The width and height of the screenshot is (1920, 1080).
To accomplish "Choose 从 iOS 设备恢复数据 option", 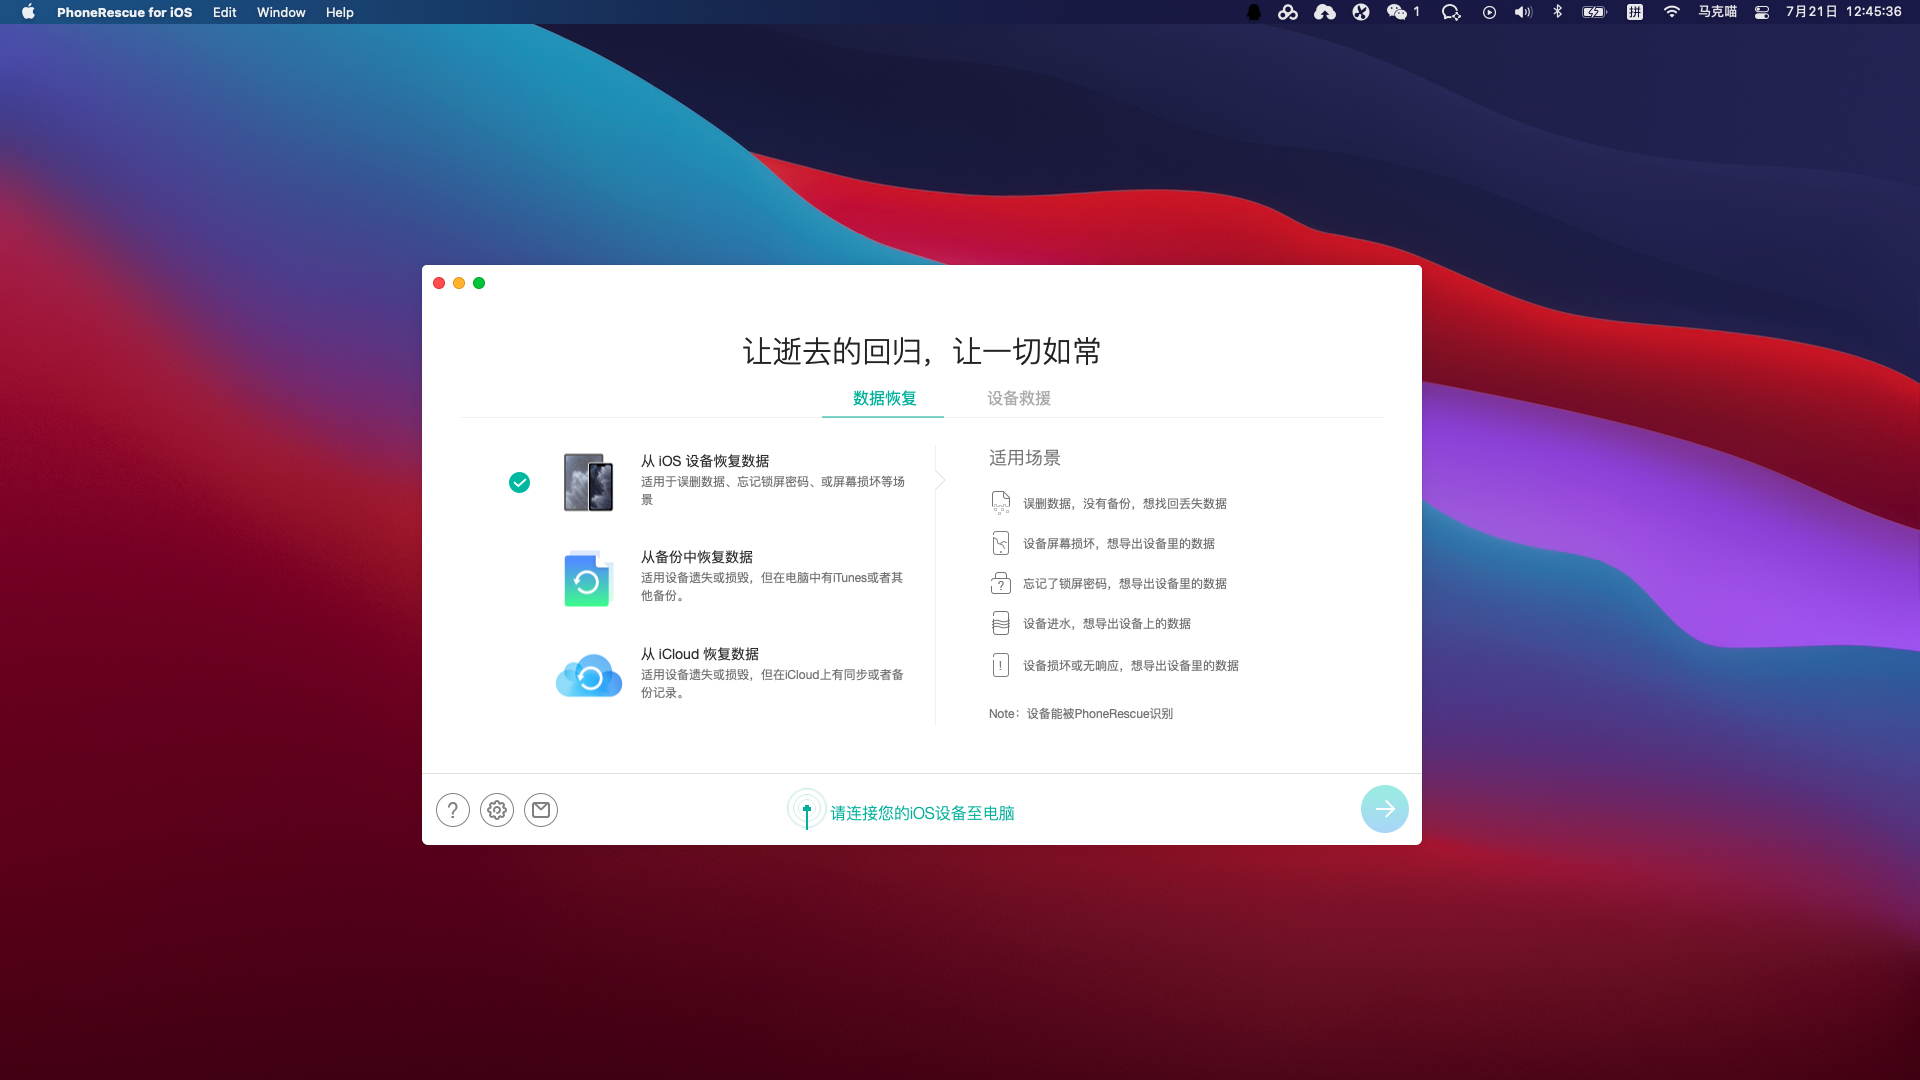I will click(705, 461).
